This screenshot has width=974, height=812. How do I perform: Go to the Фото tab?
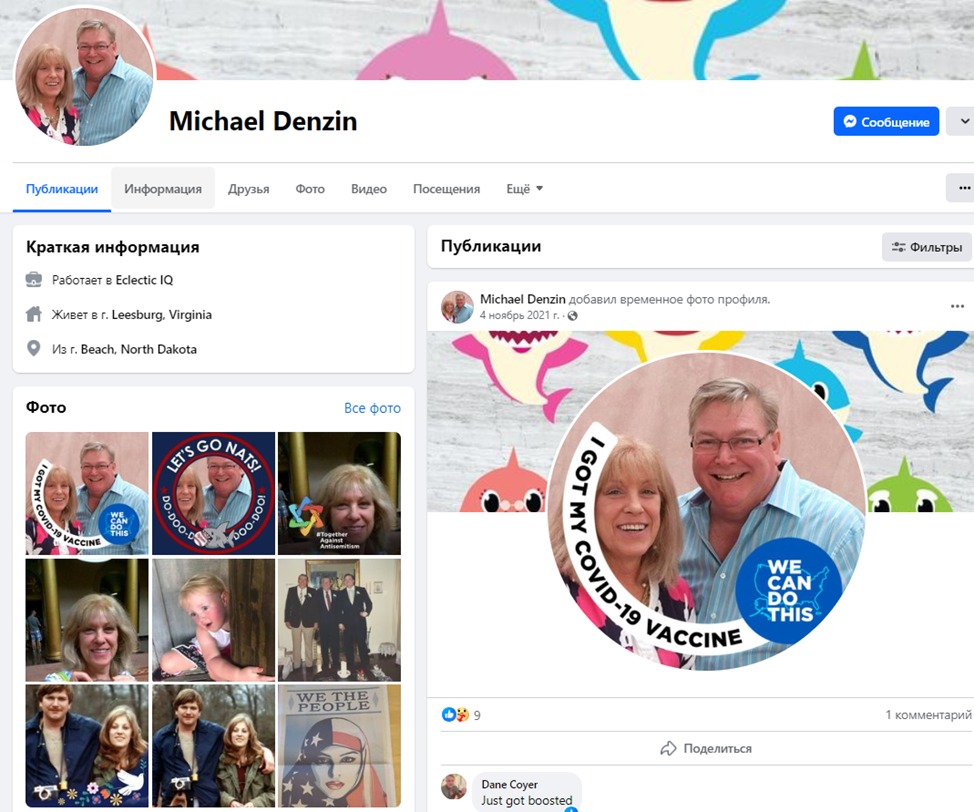[x=310, y=189]
